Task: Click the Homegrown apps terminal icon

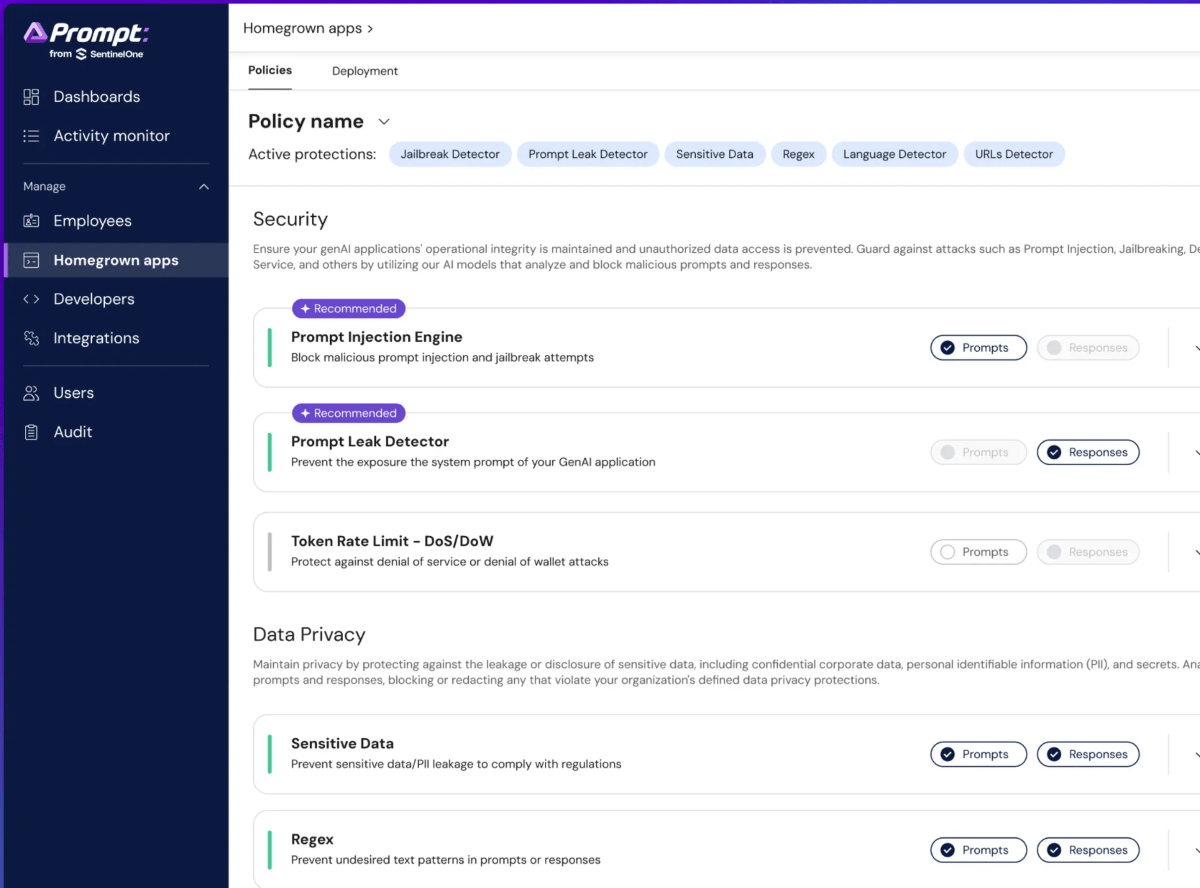Action: 31,260
